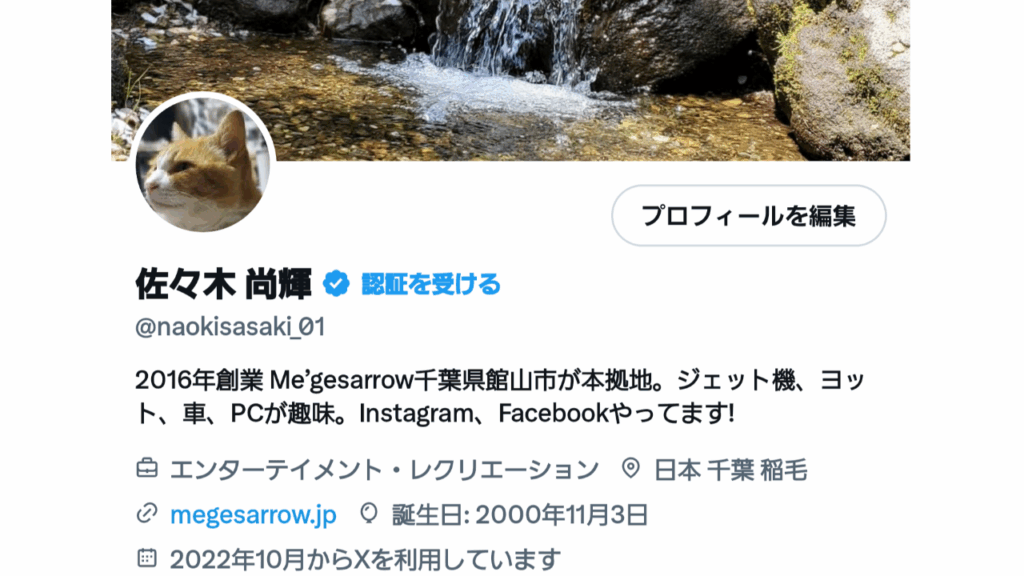Open the orange cat profile picture
Viewport: 1024px width, 576px height.
202,164
